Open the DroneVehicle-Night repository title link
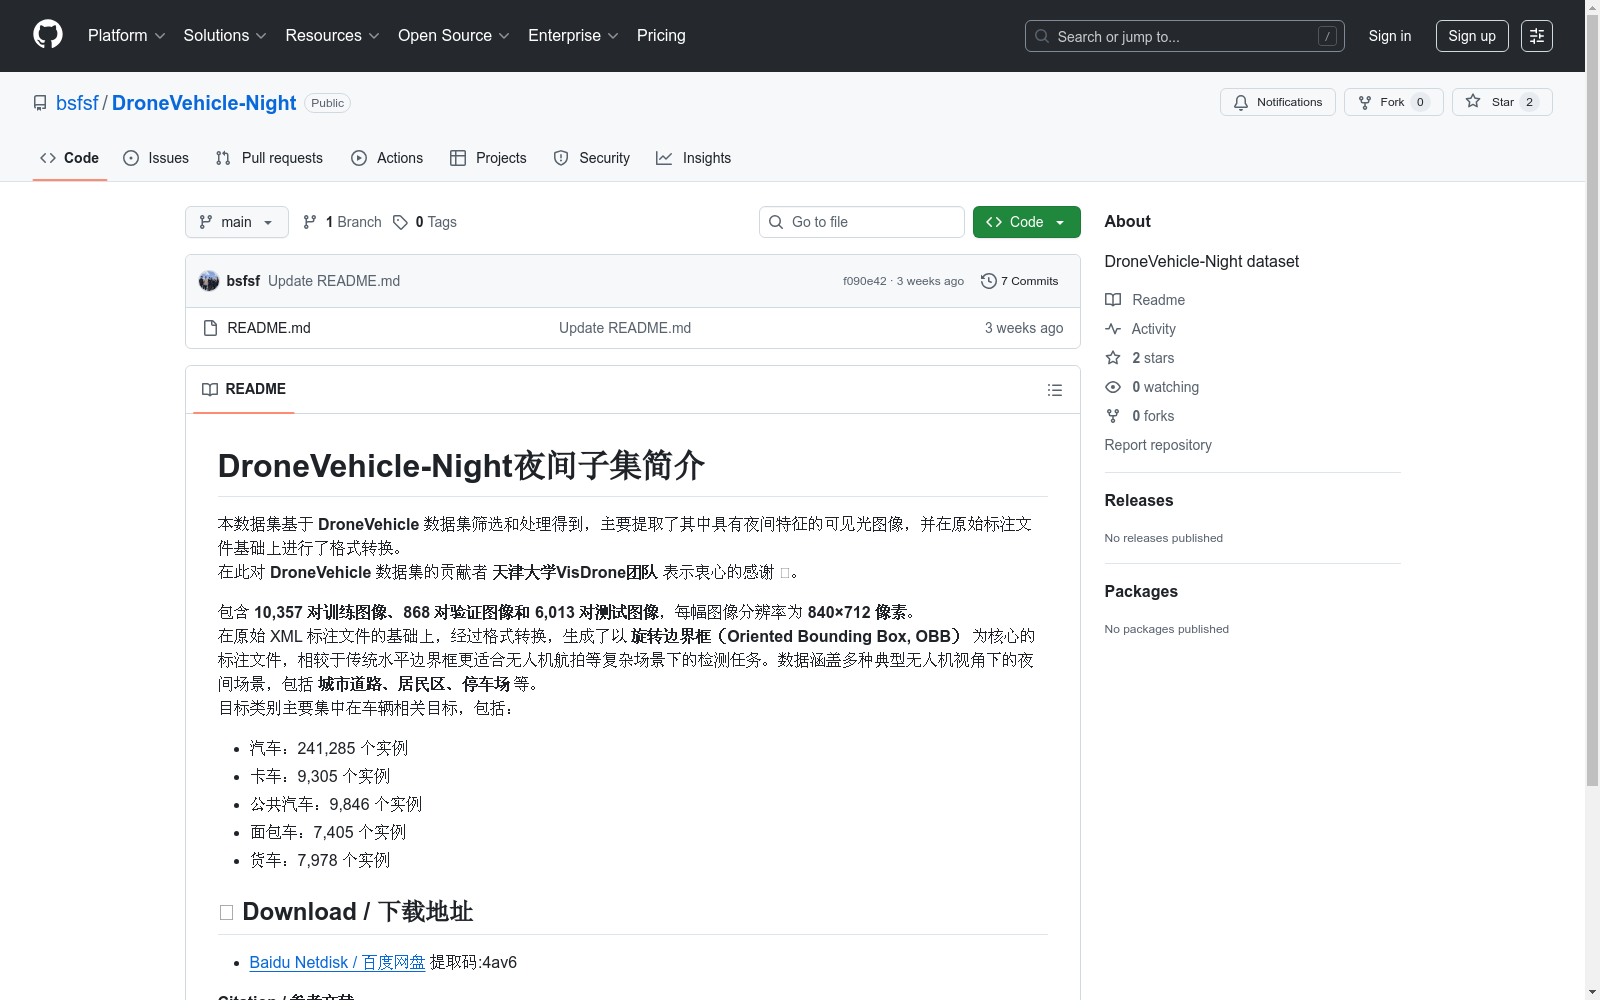The image size is (1600, 1000). coord(204,103)
